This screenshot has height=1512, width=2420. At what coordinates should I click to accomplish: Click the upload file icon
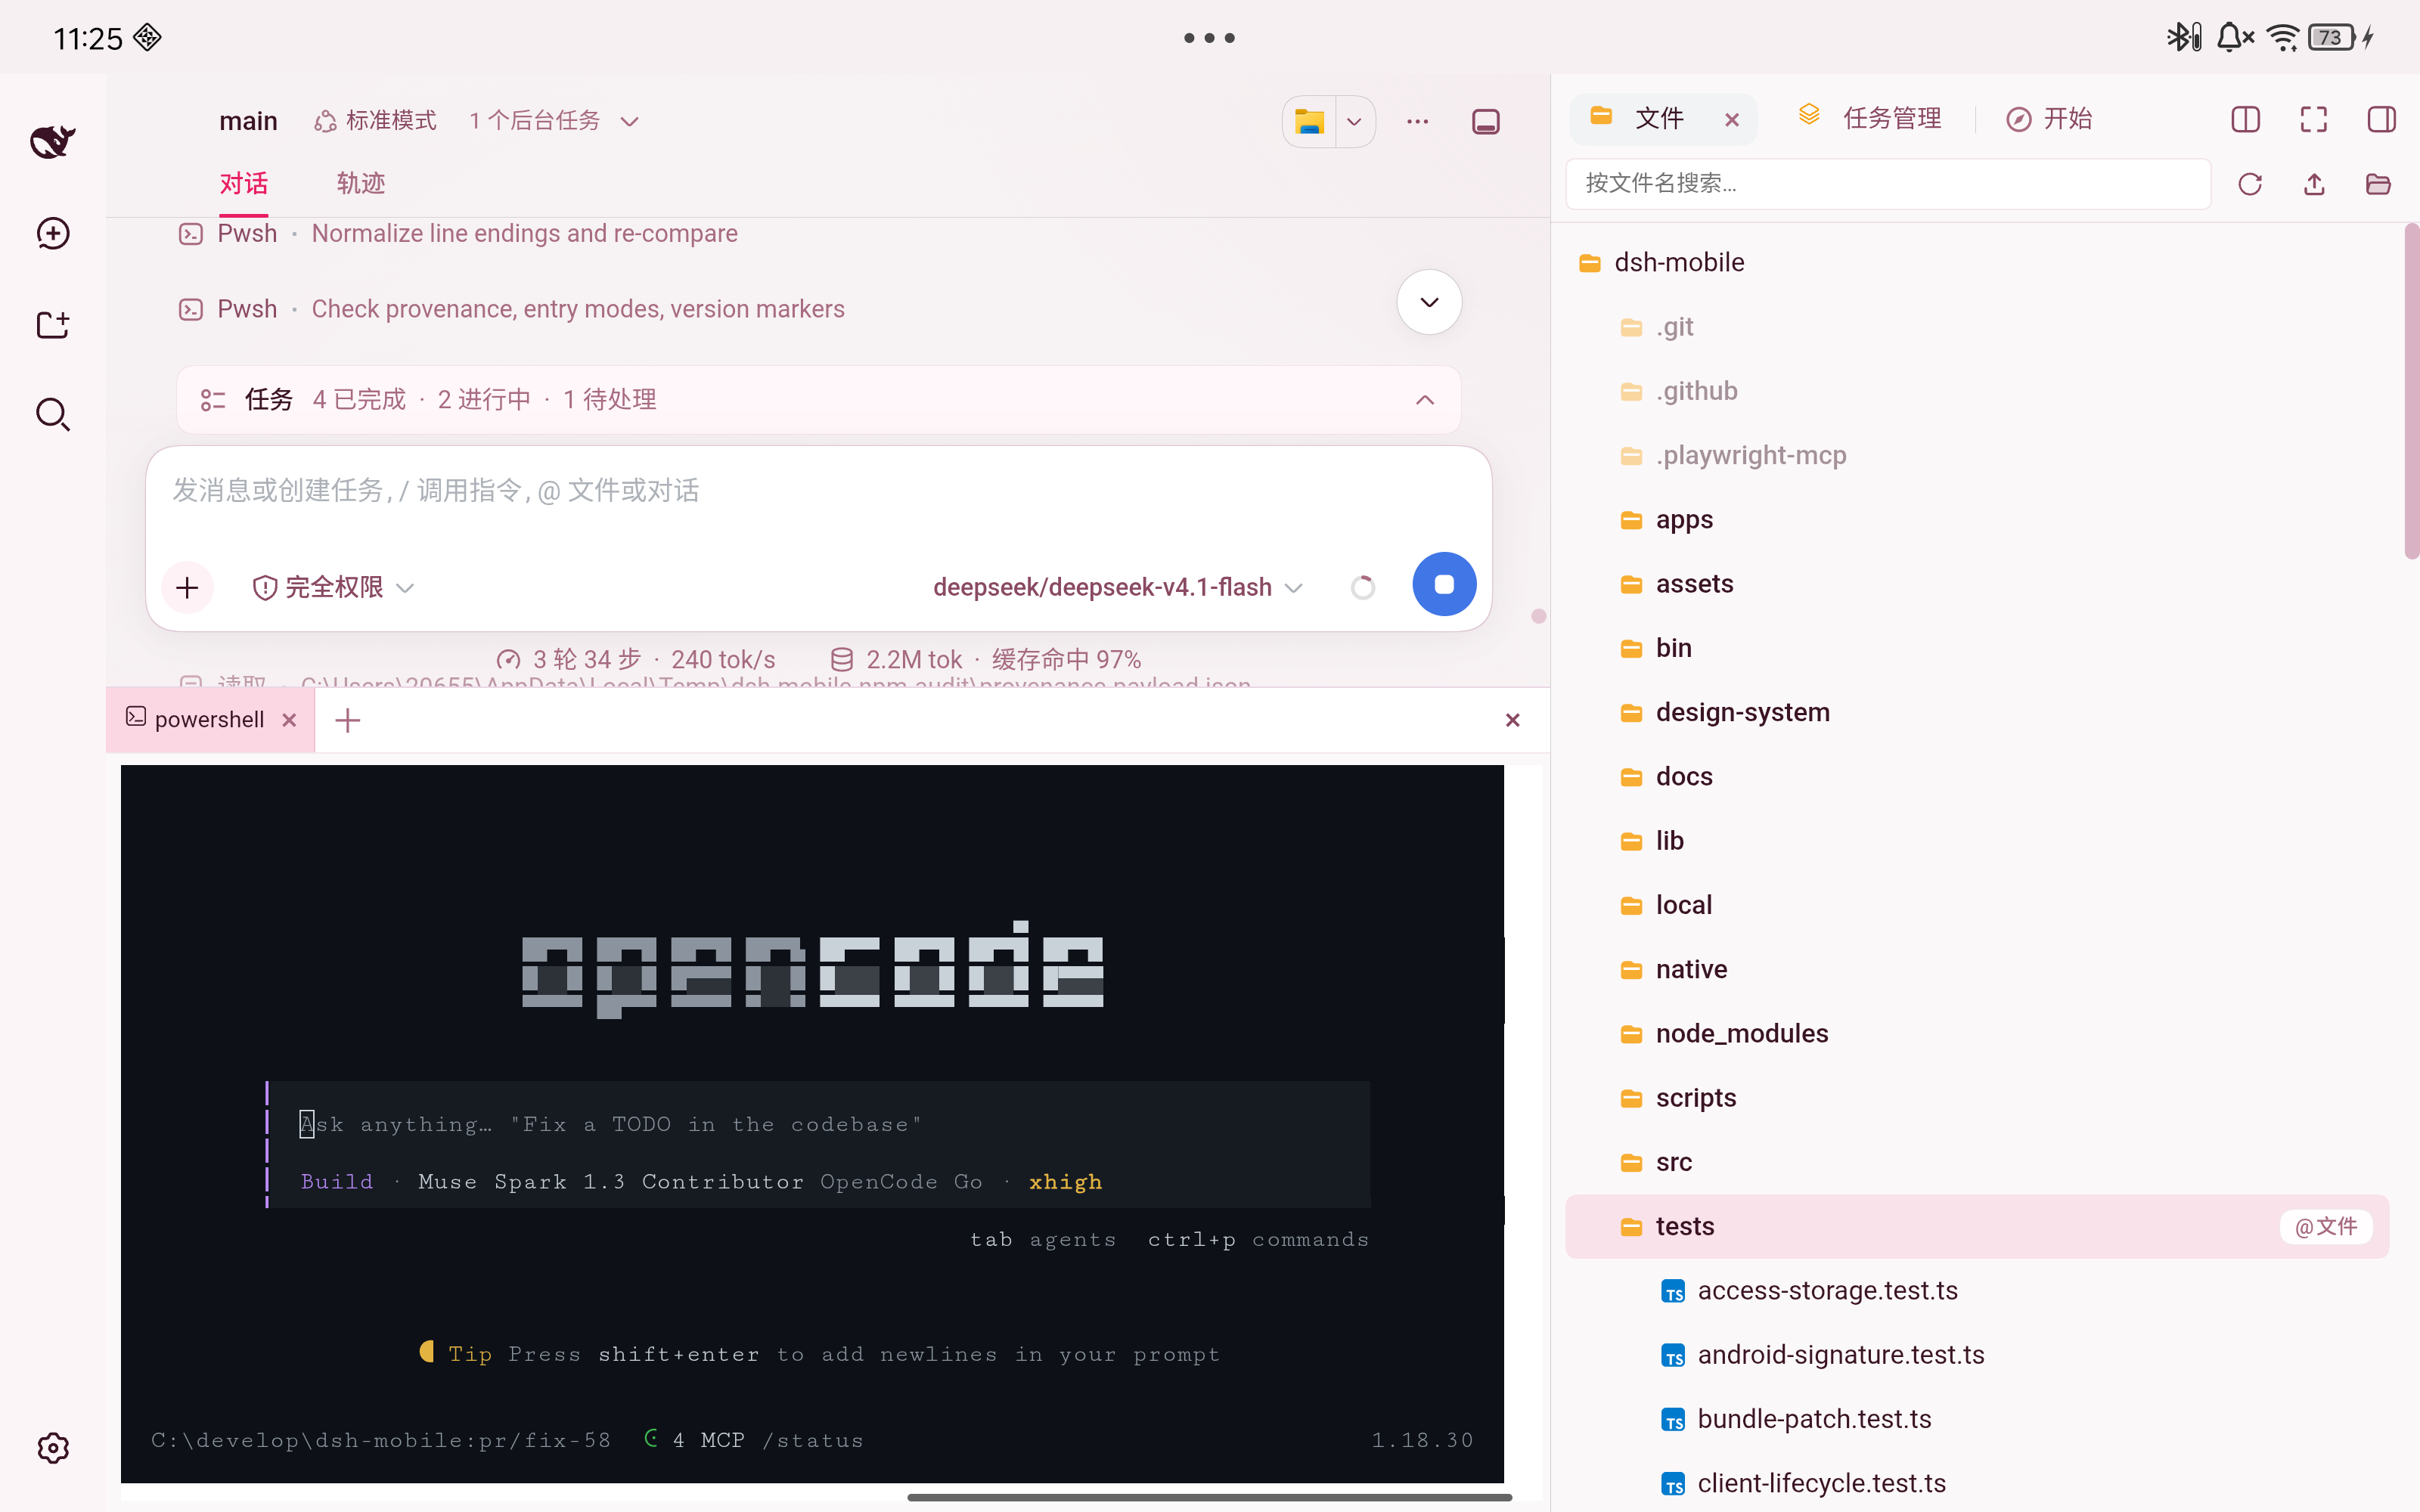(x=2314, y=184)
